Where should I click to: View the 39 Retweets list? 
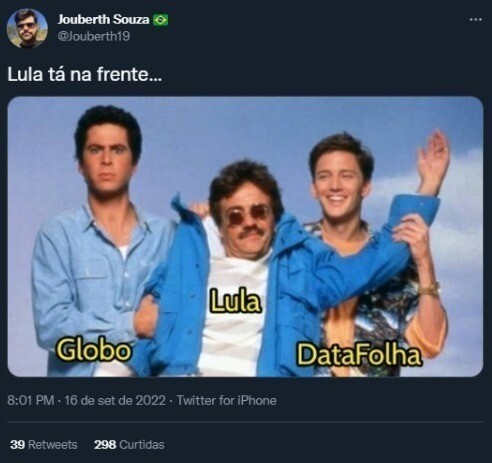(43, 444)
